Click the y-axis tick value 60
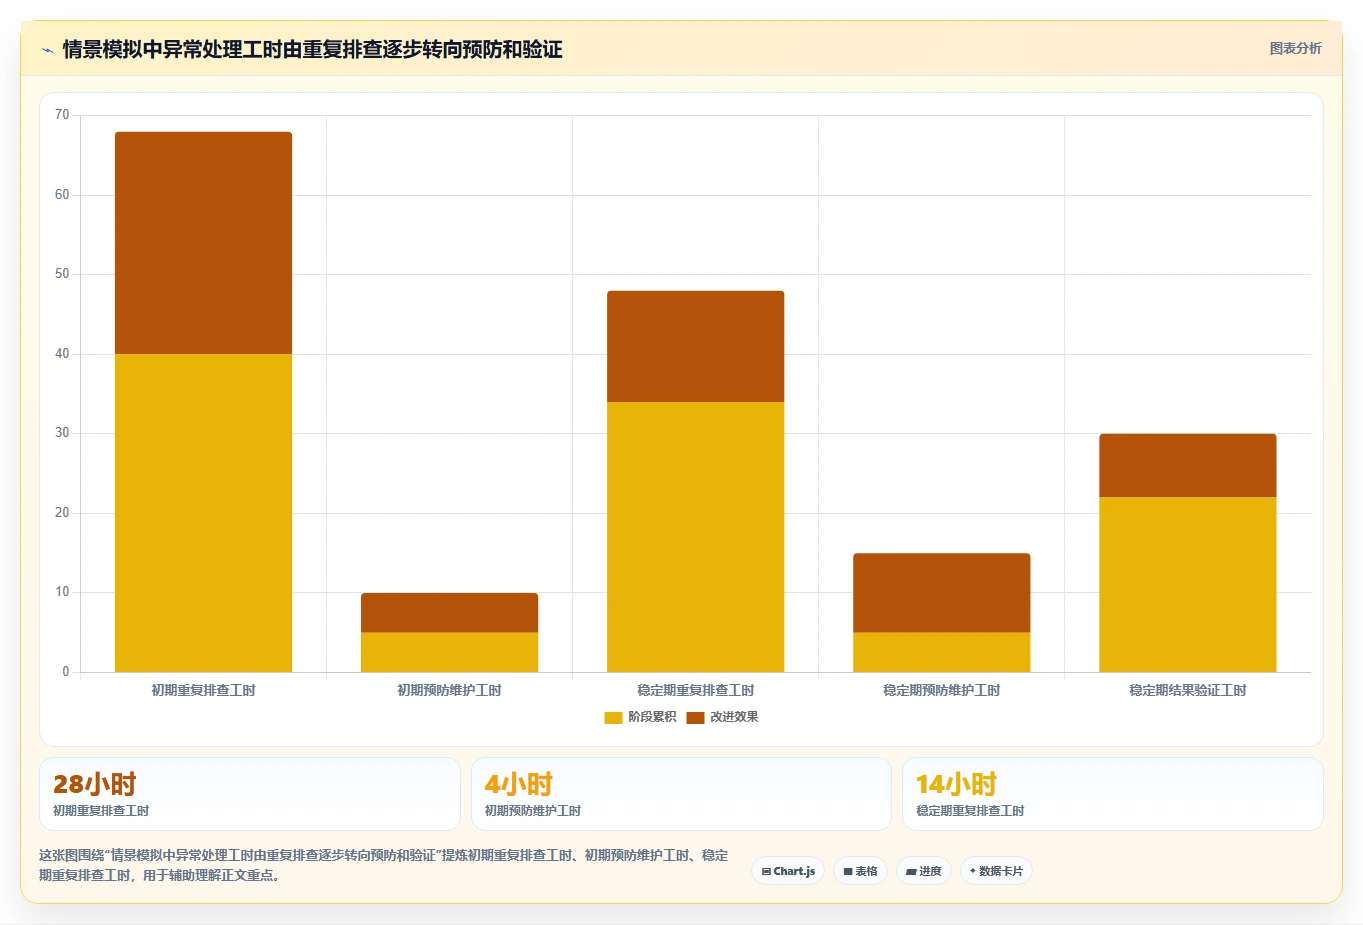The image size is (1363, 925). point(62,195)
